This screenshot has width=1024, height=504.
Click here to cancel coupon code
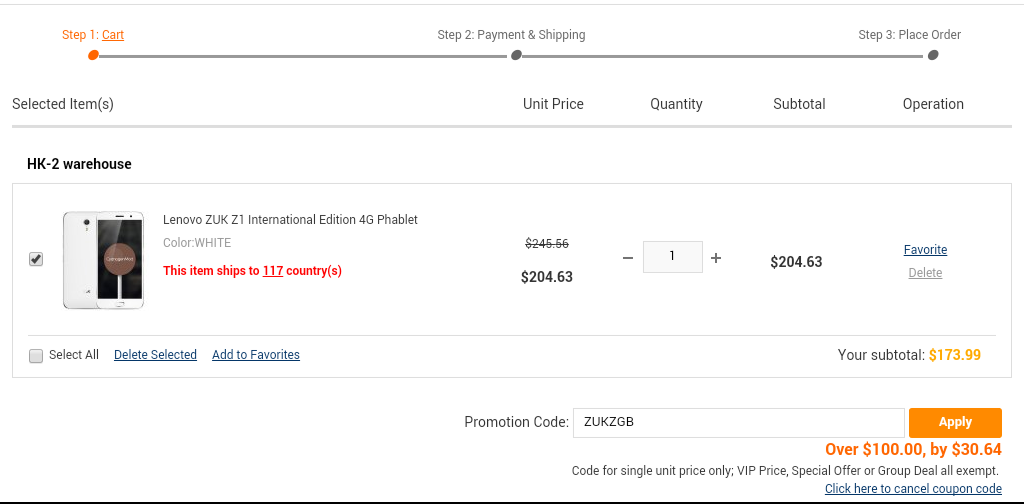(x=913, y=488)
